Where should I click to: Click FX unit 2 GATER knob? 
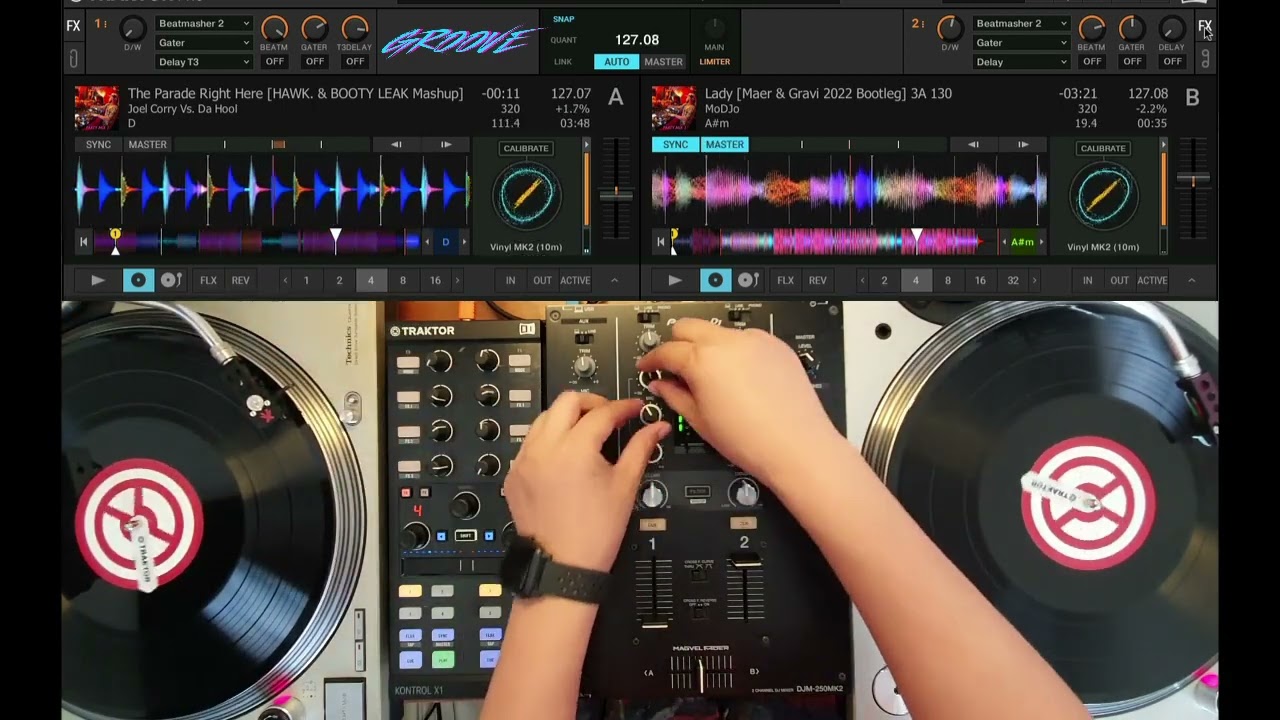coord(1131,28)
